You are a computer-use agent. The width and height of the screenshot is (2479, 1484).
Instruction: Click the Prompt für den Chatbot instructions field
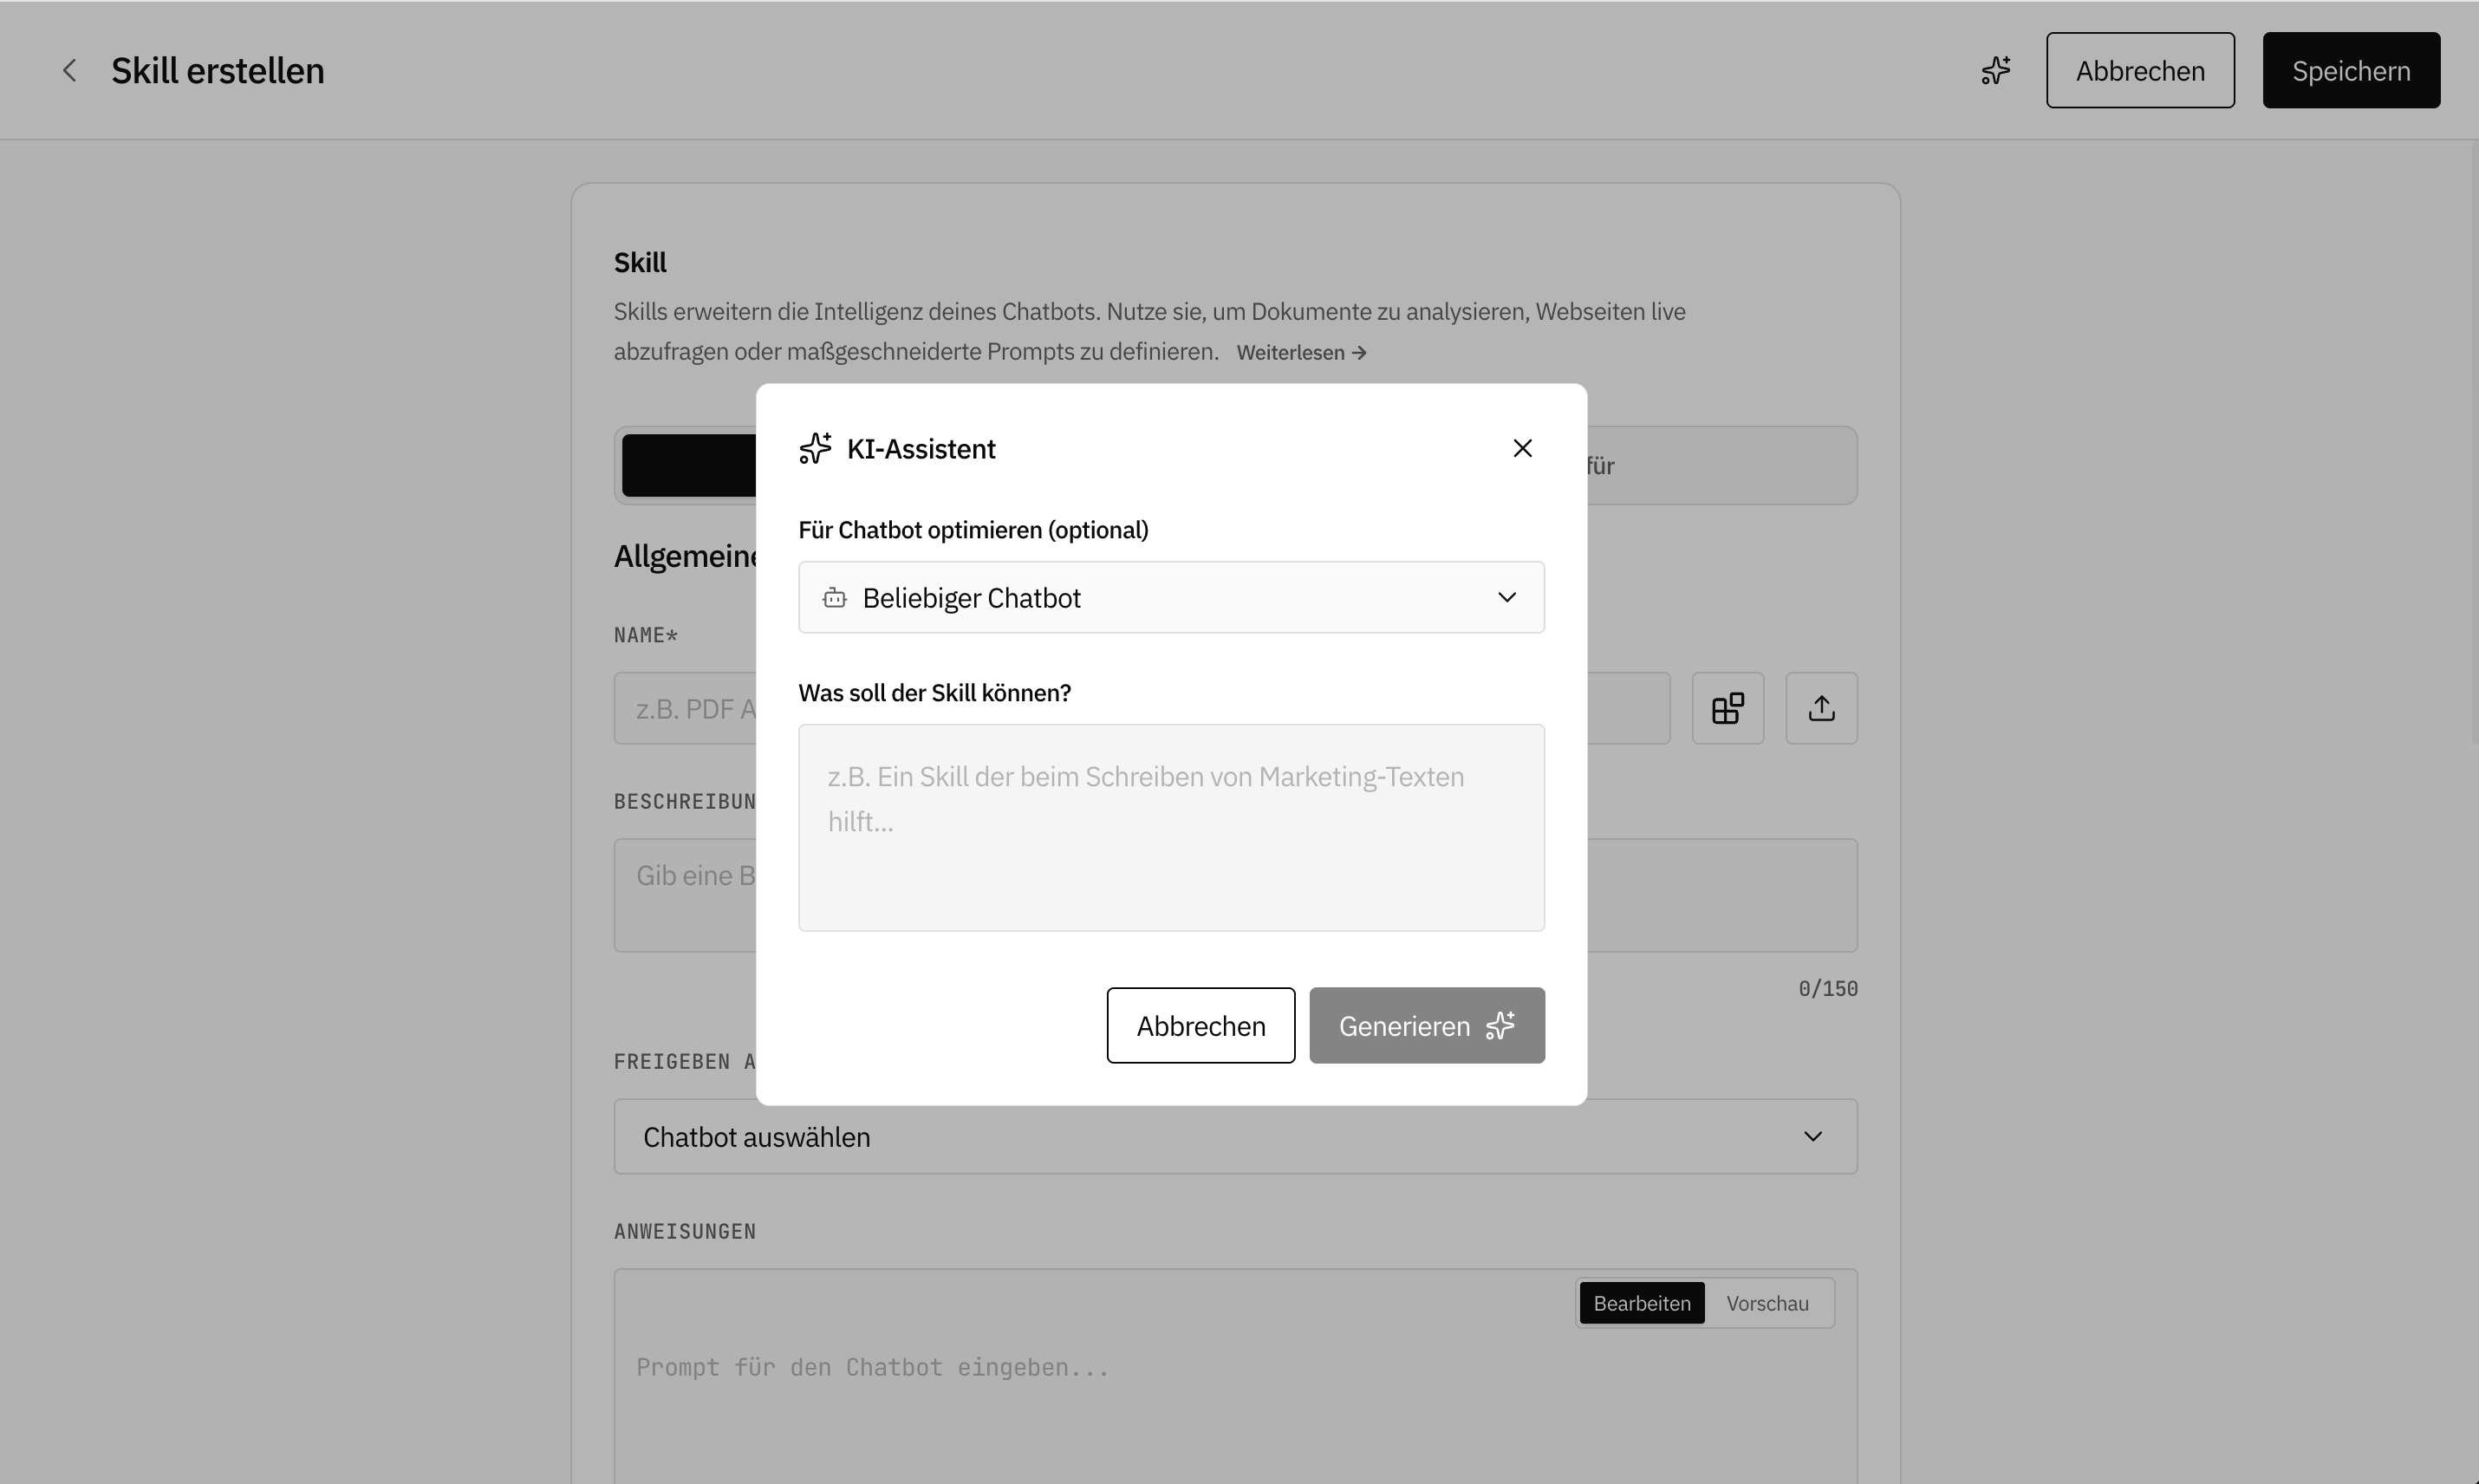[x=1235, y=1378]
